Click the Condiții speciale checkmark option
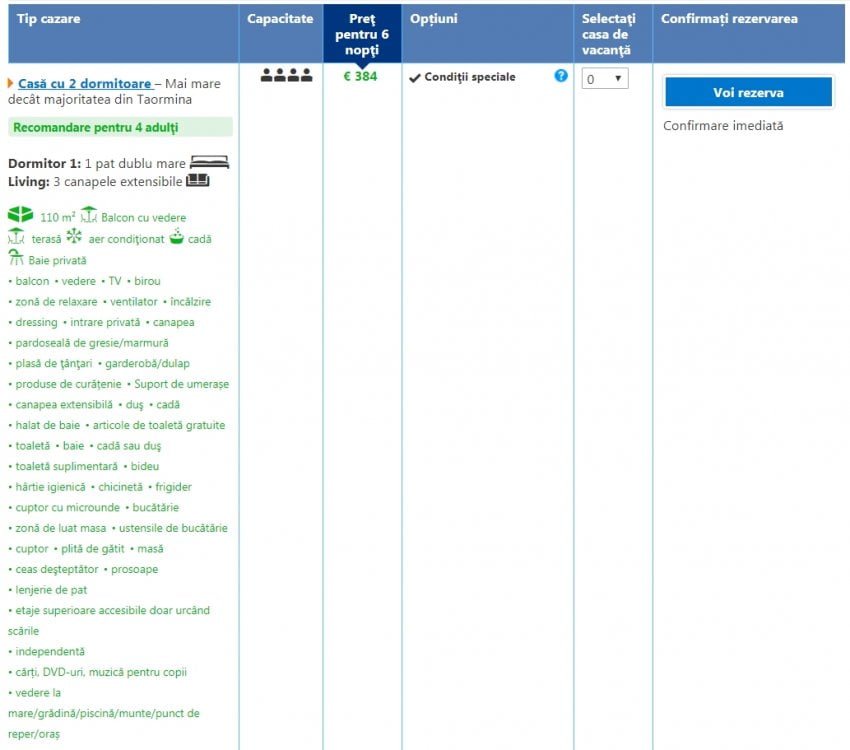Image resolution: width=850 pixels, height=750 pixels. (x=462, y=78)
